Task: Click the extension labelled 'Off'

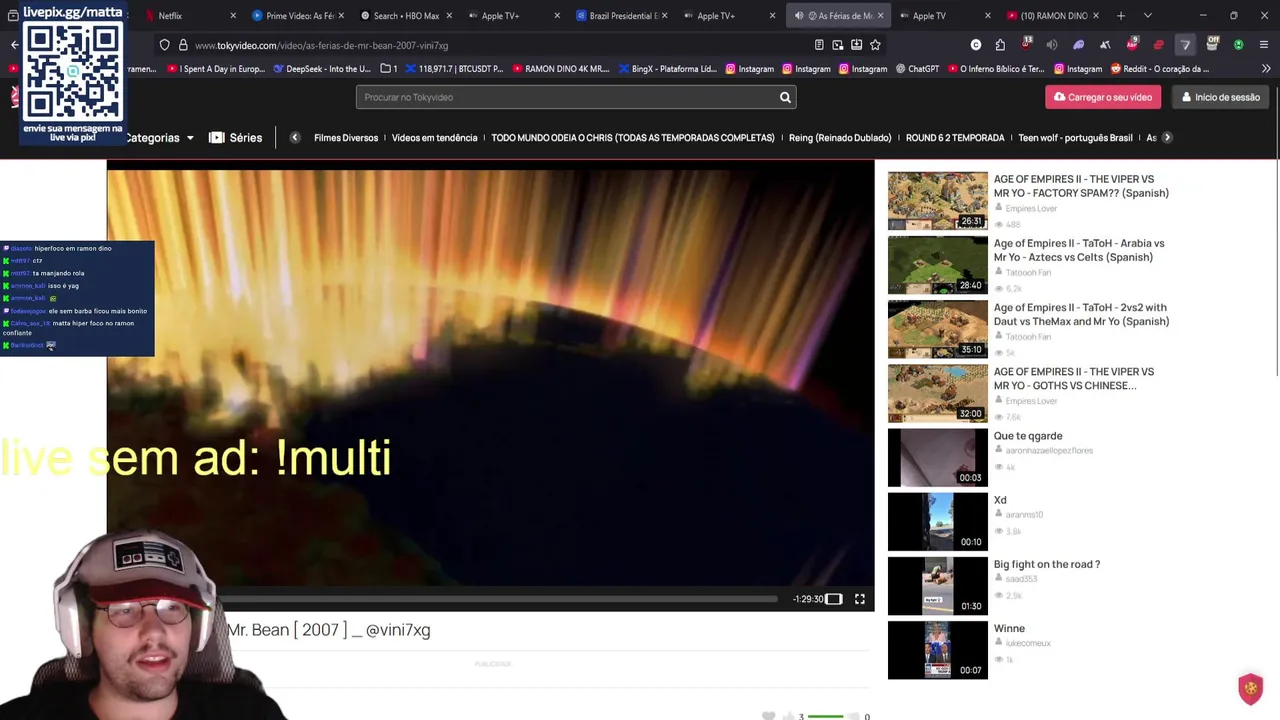Action: [x=1212, y=44]
